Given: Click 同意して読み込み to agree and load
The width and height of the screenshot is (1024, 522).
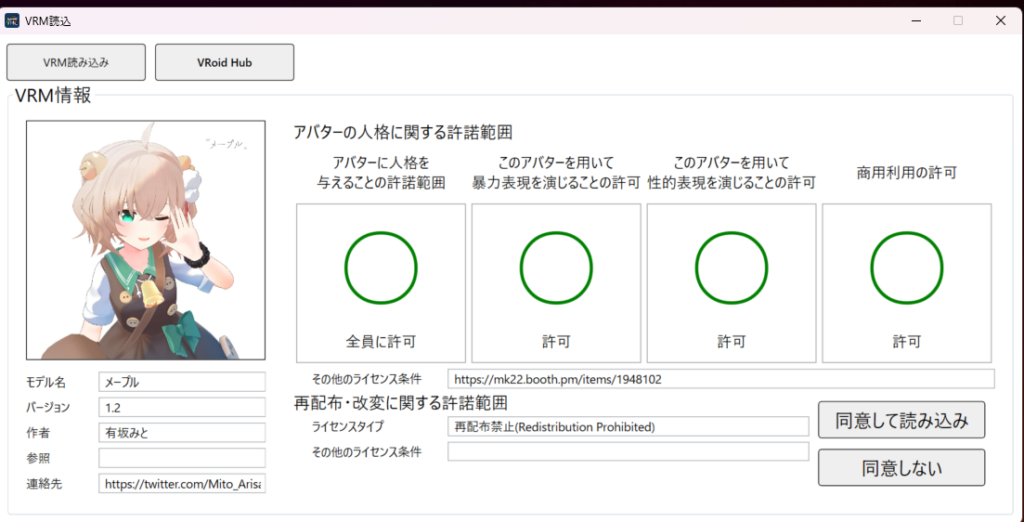Looking at the screenshot, I should (901, 420).
